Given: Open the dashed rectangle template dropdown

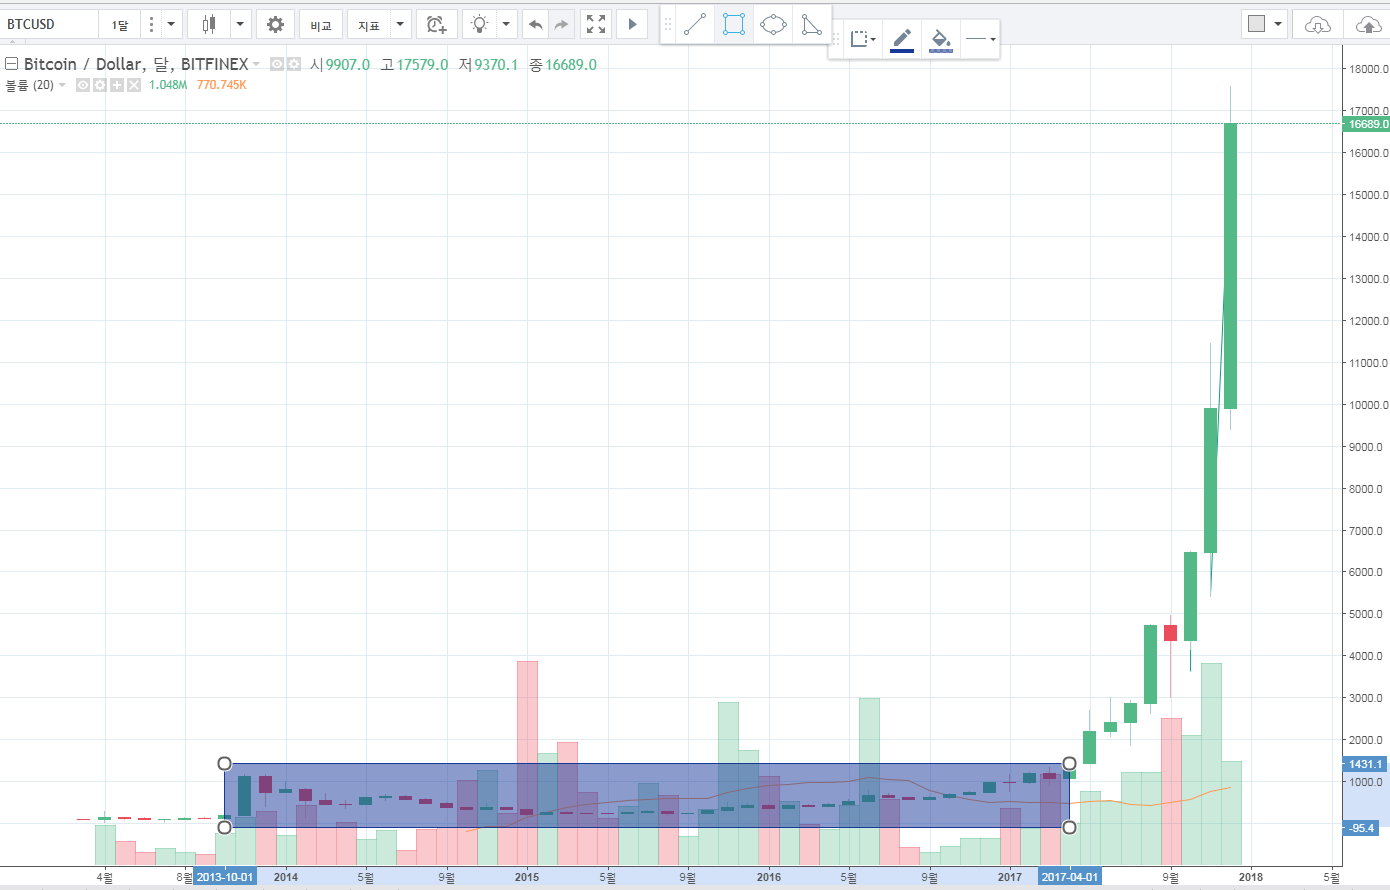Looking at the screenshot, I should click(863, 39).
